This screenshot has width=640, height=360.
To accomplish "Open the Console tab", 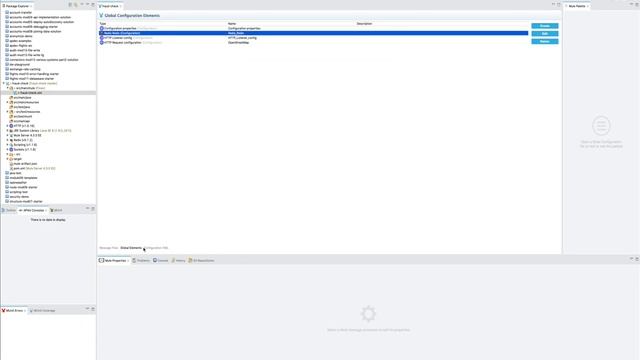I will (161, 260).
